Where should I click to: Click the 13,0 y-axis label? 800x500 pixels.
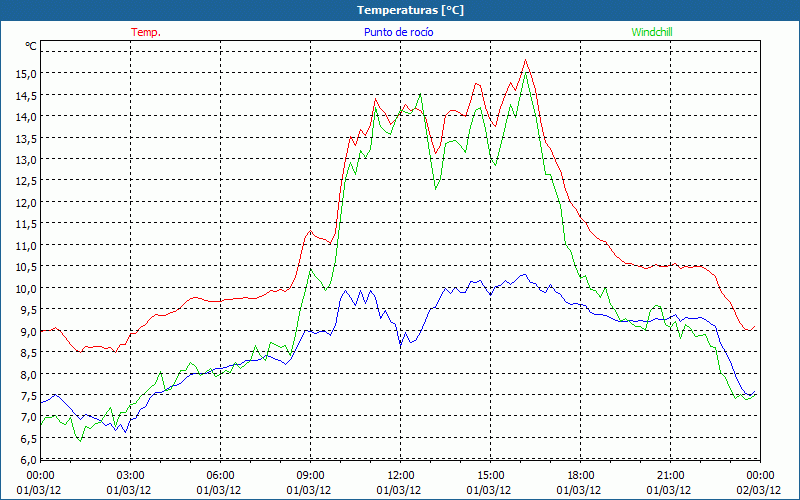[x=28, y=159]
